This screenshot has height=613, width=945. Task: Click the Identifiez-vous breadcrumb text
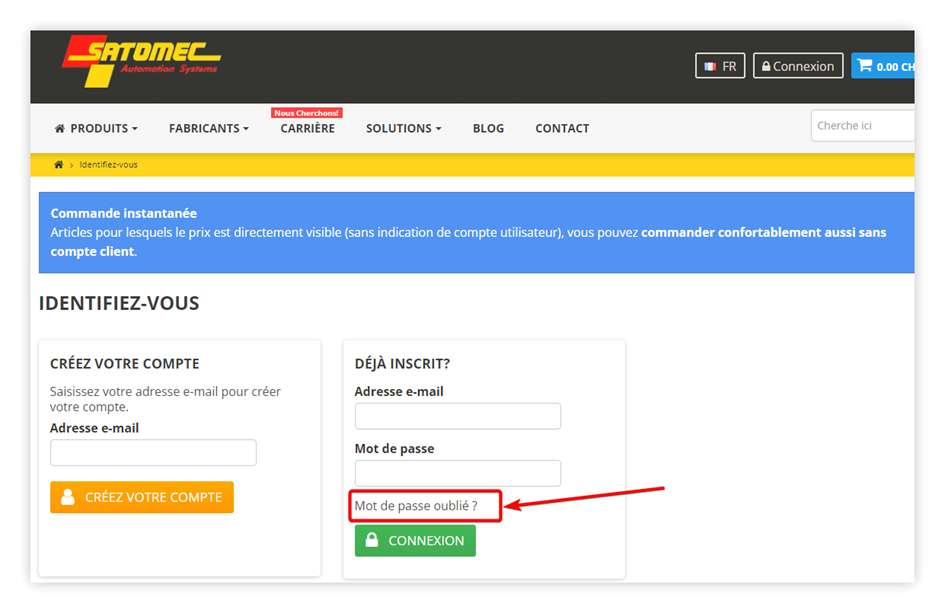point(108,165)
